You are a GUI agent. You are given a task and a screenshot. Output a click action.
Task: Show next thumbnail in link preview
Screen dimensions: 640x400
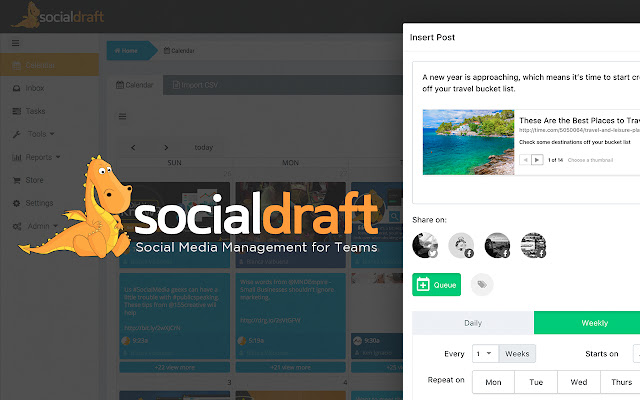point(537,160)
